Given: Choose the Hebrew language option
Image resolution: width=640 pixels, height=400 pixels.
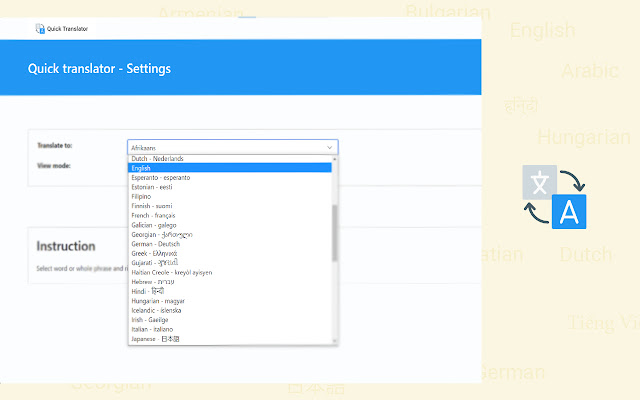Looking at the screenshot, I should coord(230,282).
